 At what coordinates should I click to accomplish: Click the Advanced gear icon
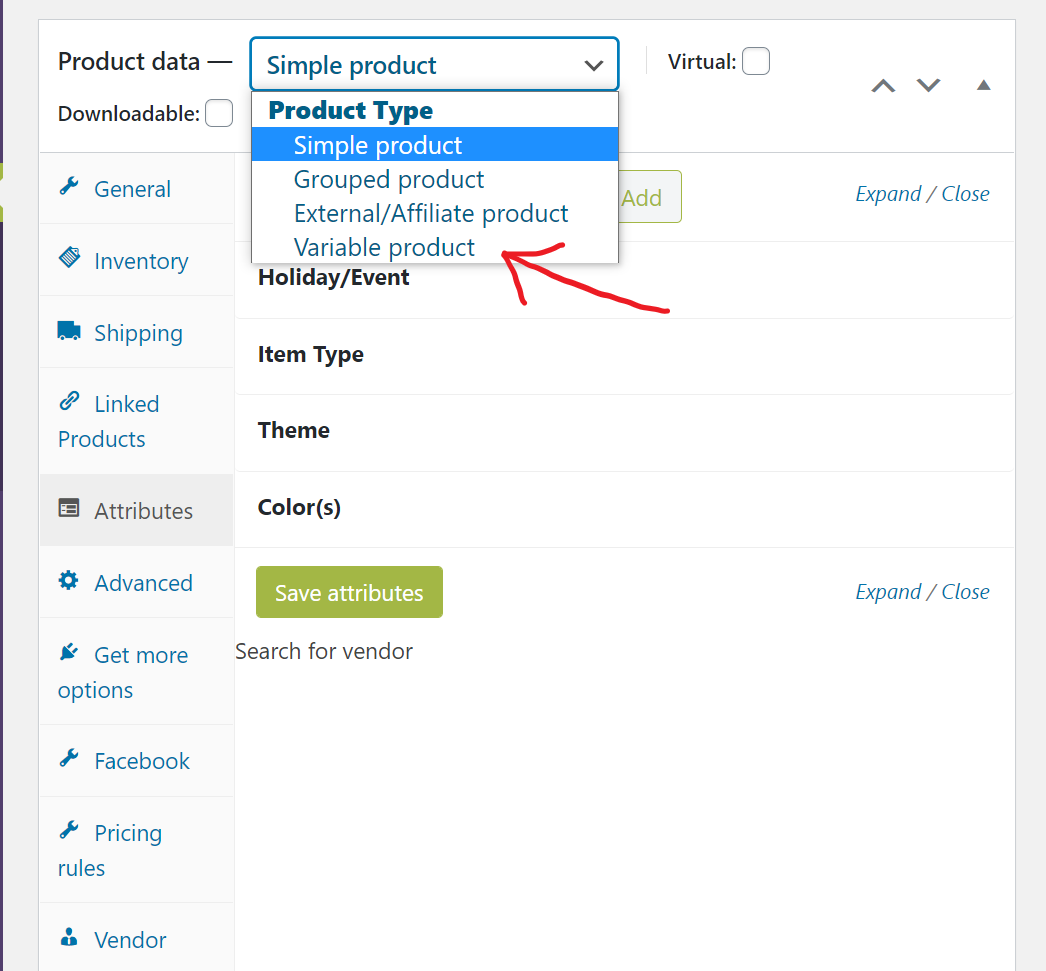coord(68,580)
